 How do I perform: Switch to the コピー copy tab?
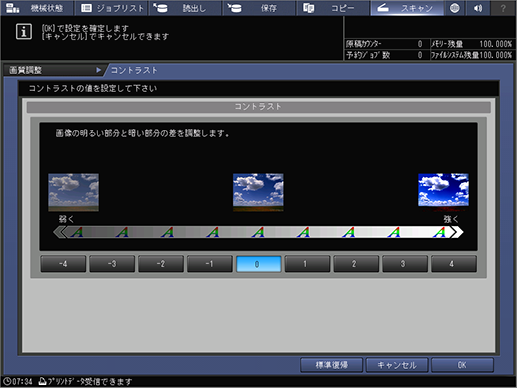click(333, 8)
